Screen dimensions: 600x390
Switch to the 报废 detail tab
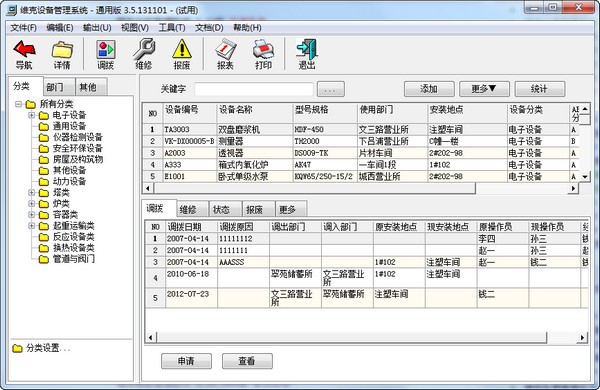point(259,209)
